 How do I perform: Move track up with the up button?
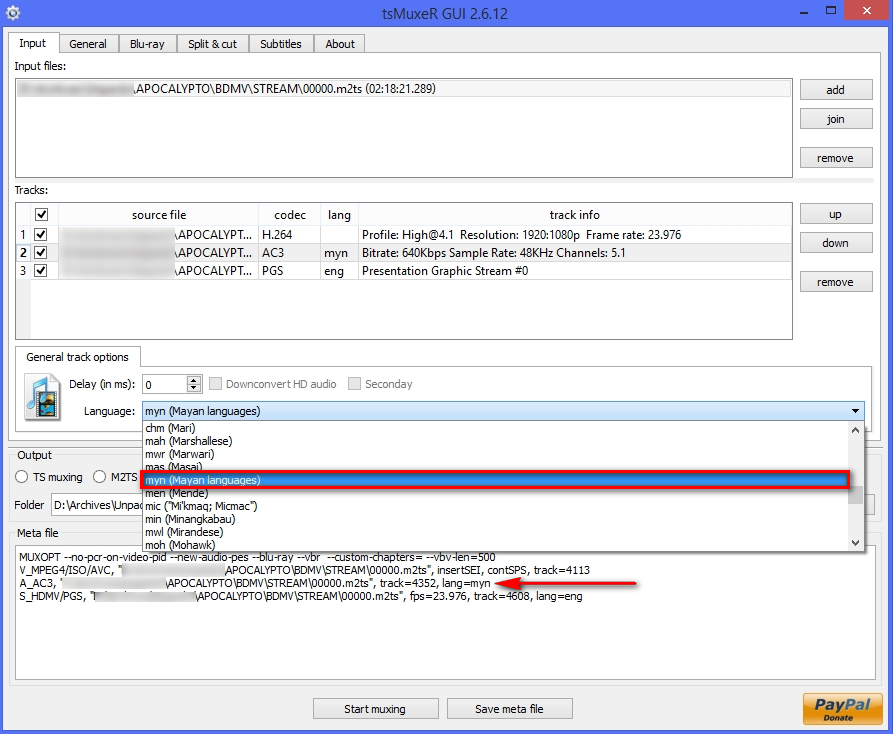(x=835, y=214)
